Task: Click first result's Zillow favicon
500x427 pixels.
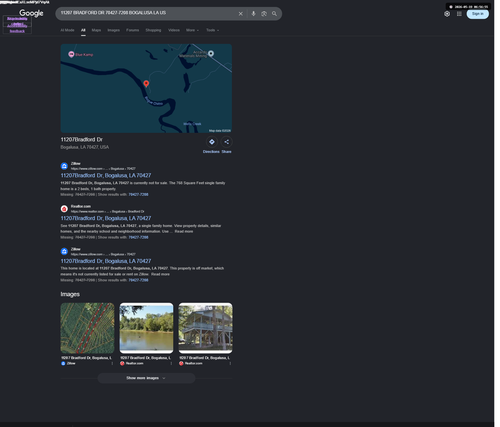Action: coord(64,166)
